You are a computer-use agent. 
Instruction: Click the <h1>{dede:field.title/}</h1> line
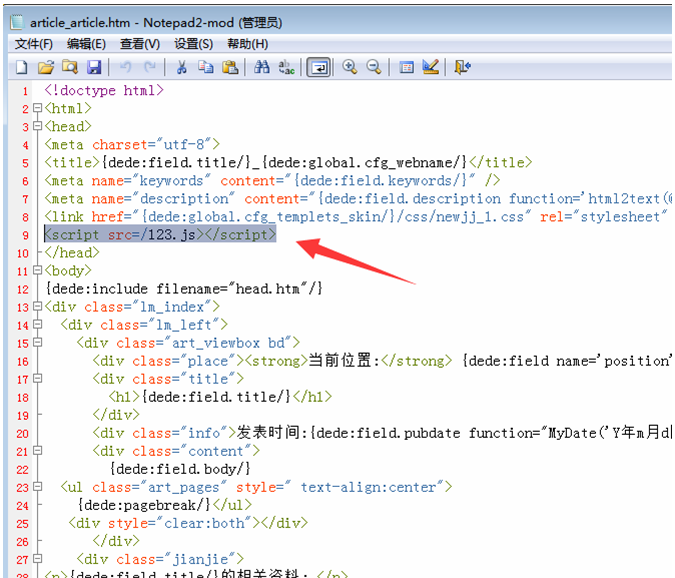(x=220, y=397)
